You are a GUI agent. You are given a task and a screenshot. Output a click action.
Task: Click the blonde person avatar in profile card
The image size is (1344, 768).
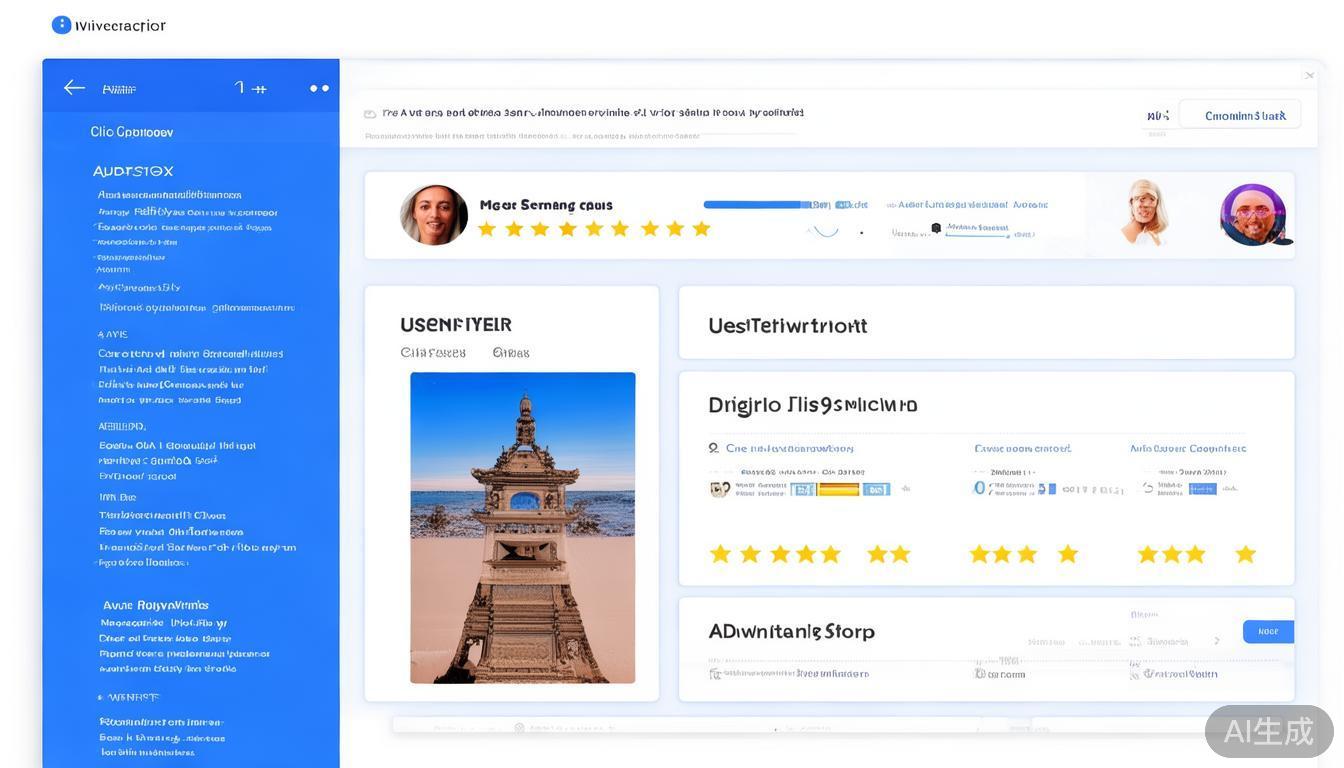(x=1144, y=212)
